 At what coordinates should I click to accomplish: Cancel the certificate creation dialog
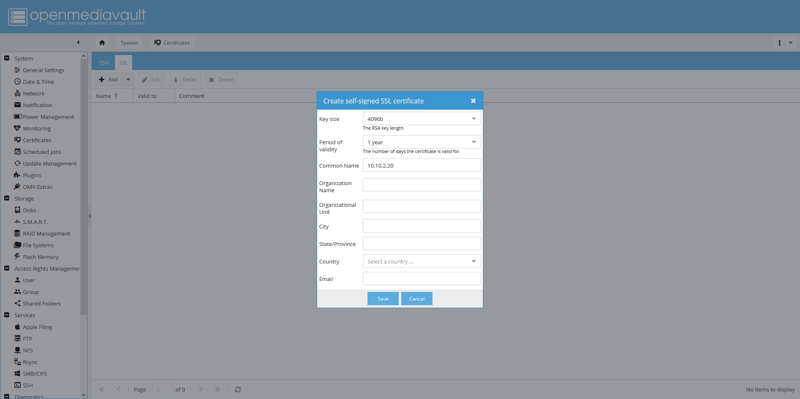pyautogui.click(x=417, y=298)
